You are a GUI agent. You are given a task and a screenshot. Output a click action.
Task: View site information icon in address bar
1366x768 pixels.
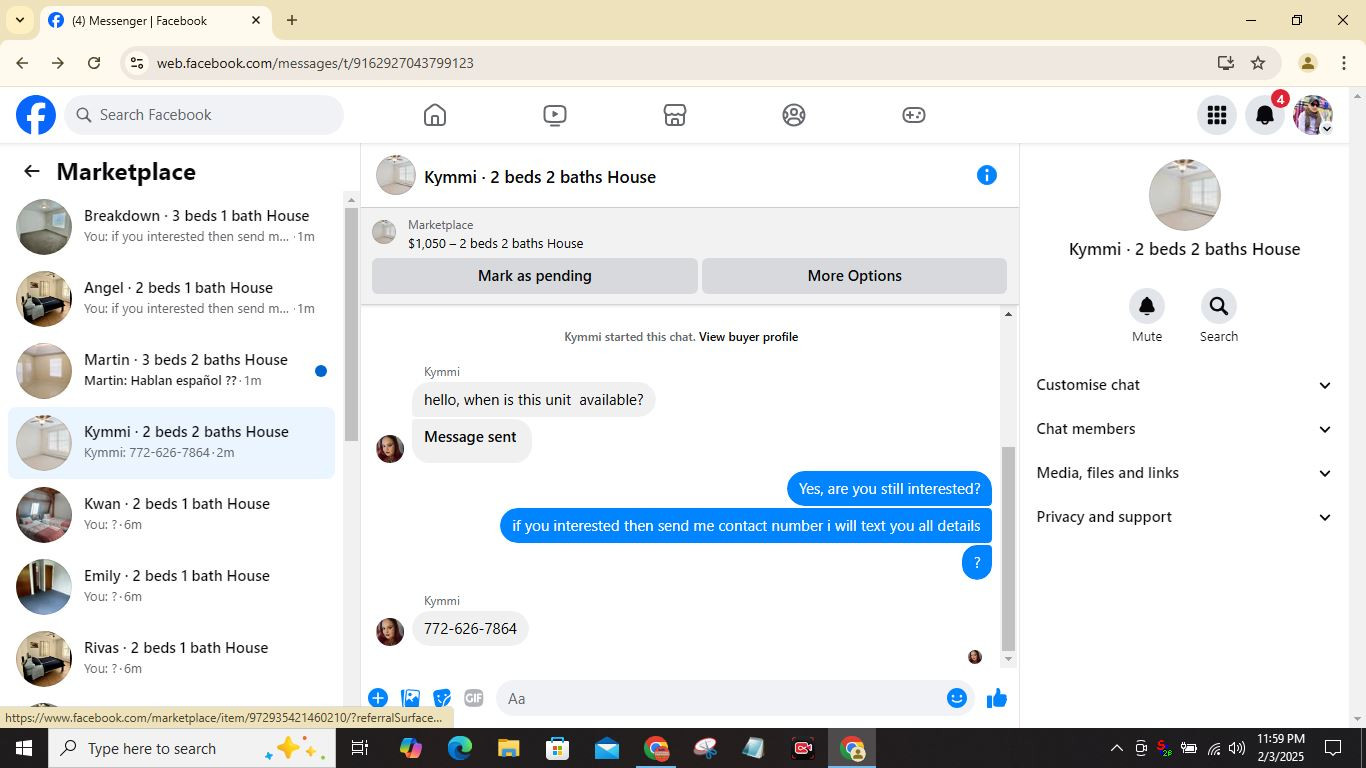(x=137, y=63)
